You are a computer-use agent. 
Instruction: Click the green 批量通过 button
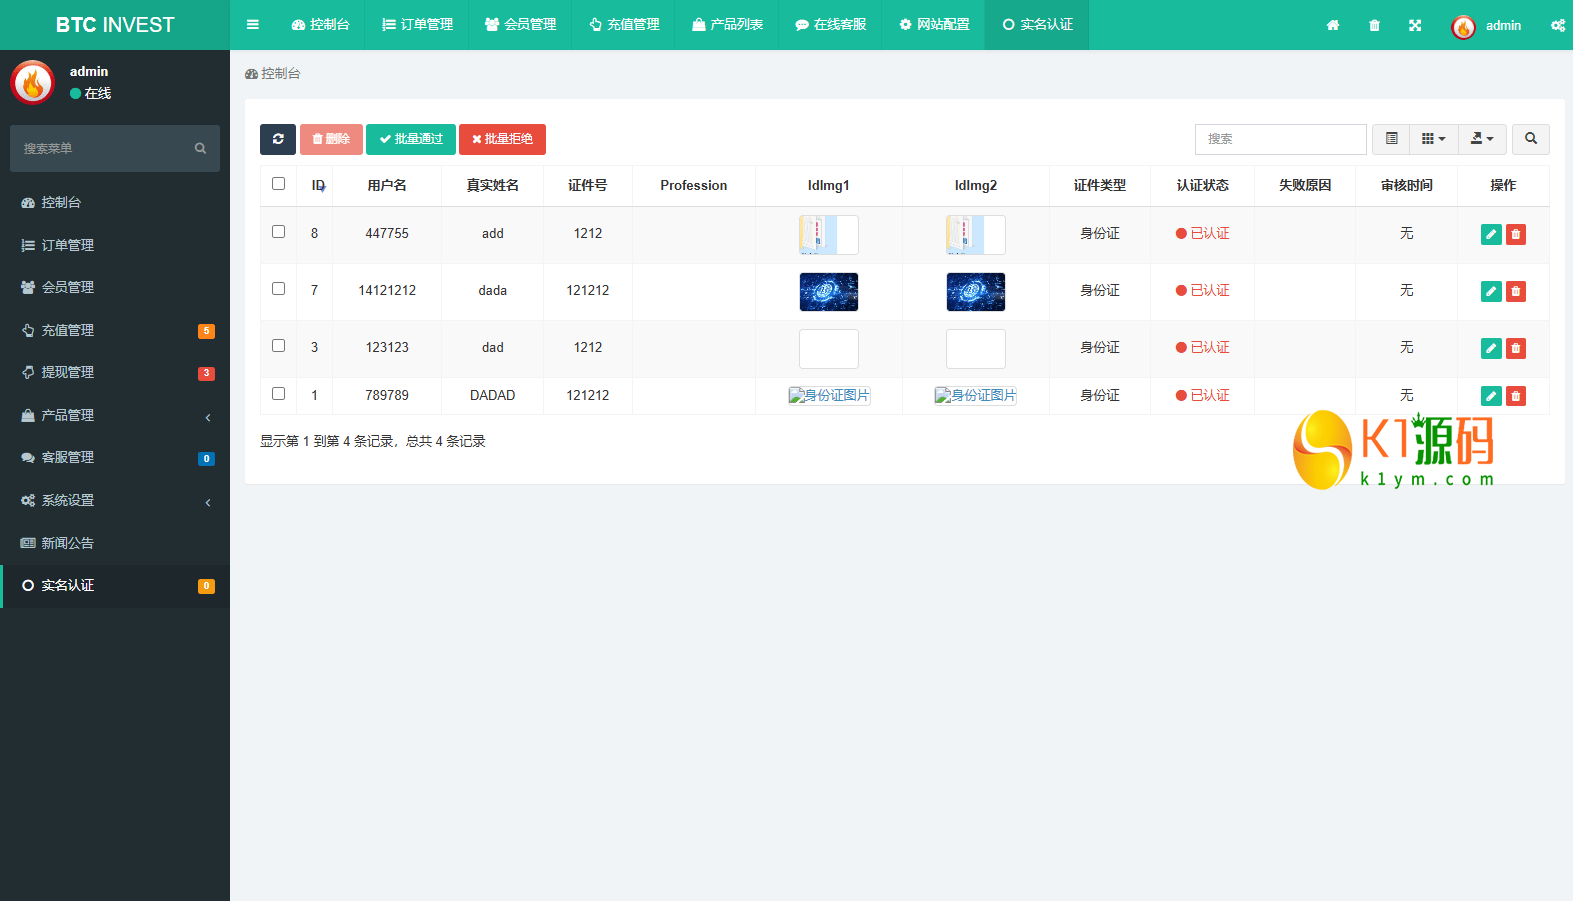coord(411,139)
